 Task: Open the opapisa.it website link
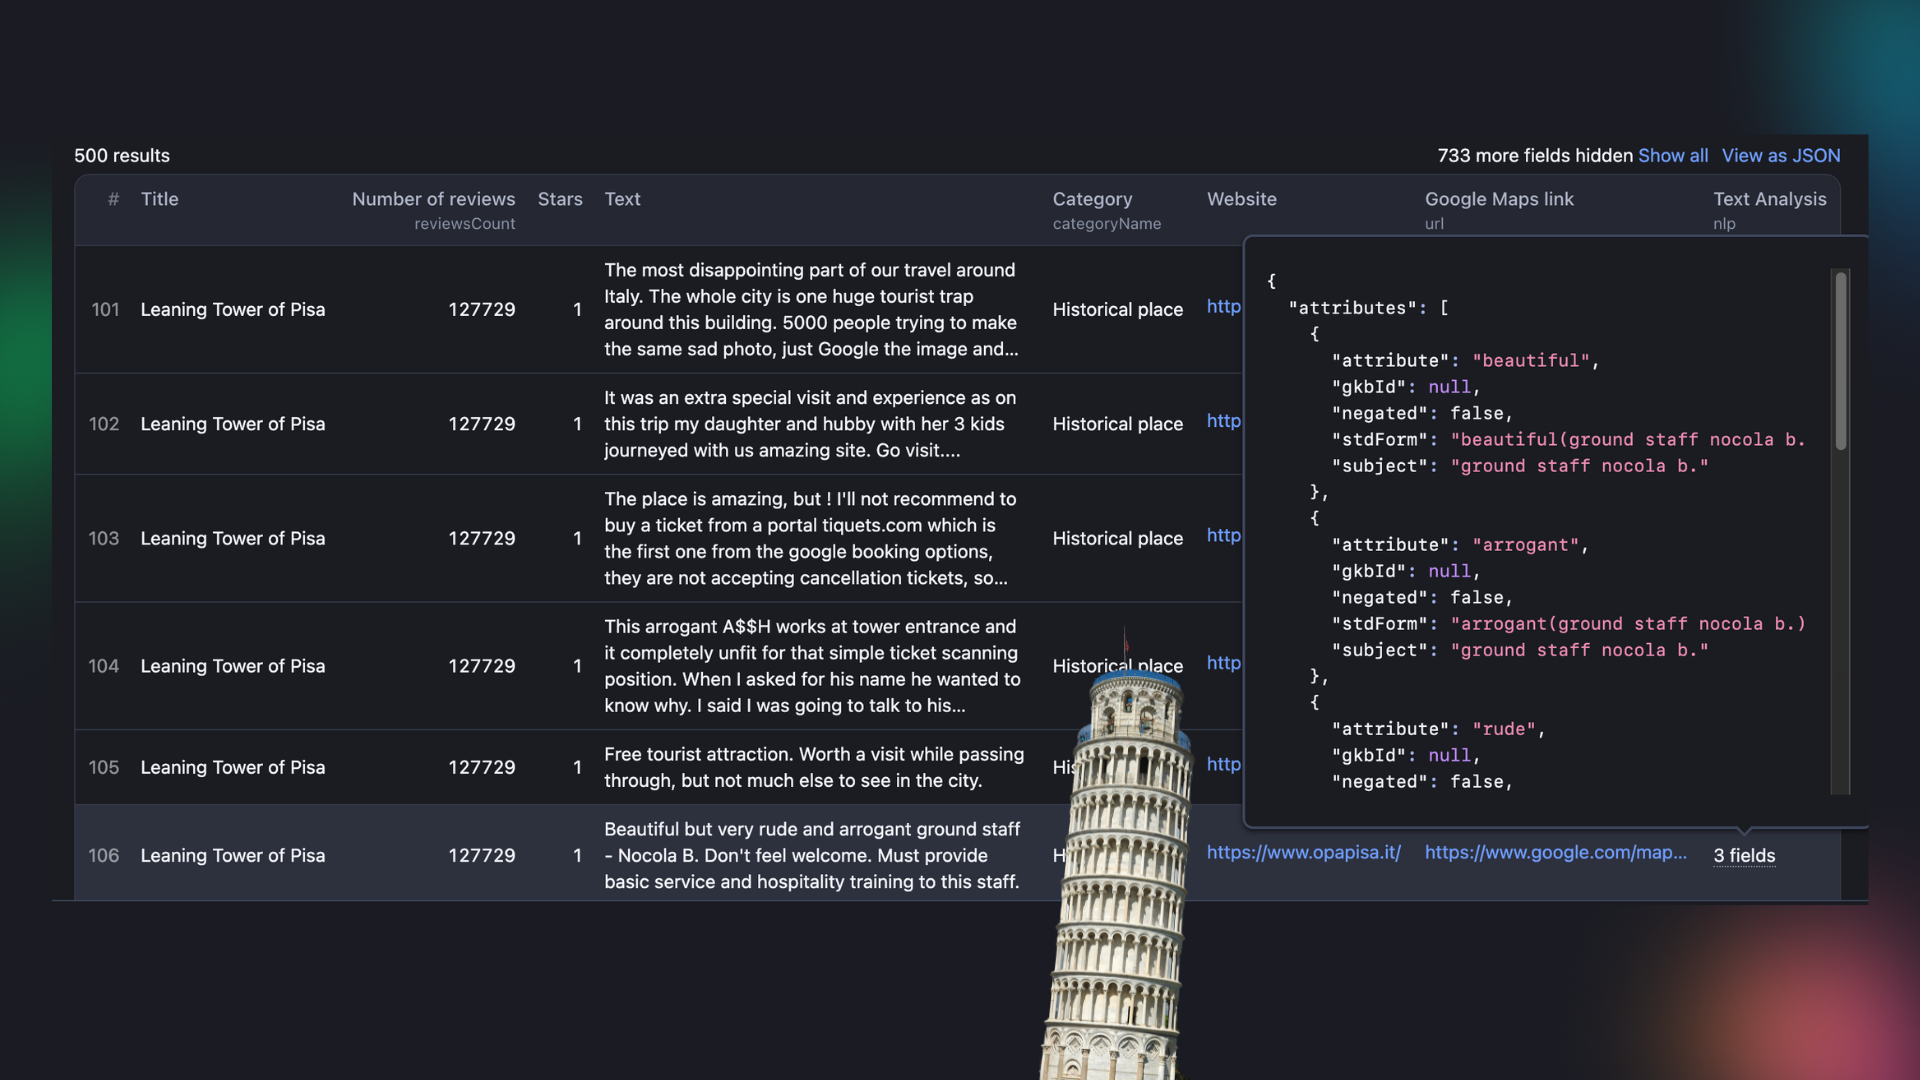(x=1303, y=852)
